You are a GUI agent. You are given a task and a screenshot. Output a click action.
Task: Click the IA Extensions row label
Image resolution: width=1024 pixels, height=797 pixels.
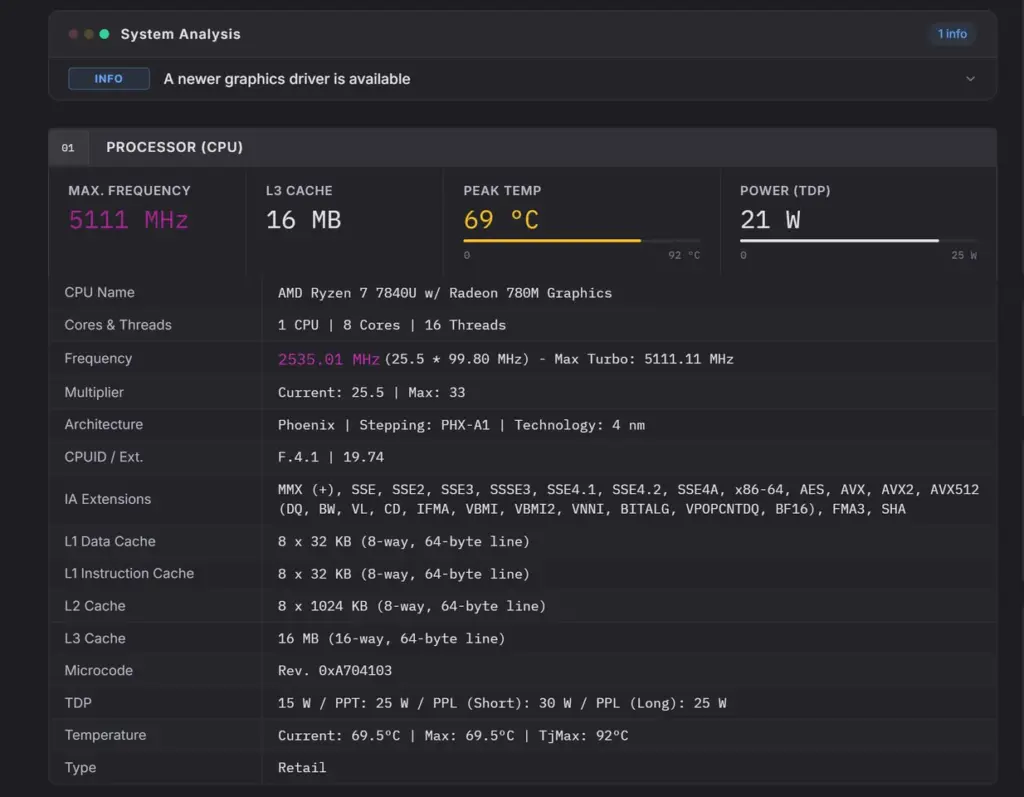coord(108,499)
